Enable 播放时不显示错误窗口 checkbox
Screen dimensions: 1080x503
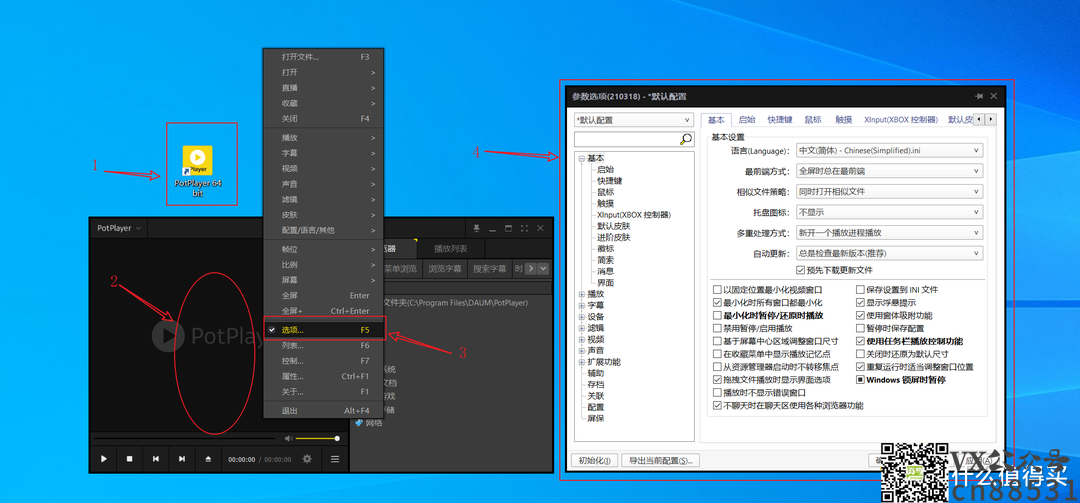(717, 393)
